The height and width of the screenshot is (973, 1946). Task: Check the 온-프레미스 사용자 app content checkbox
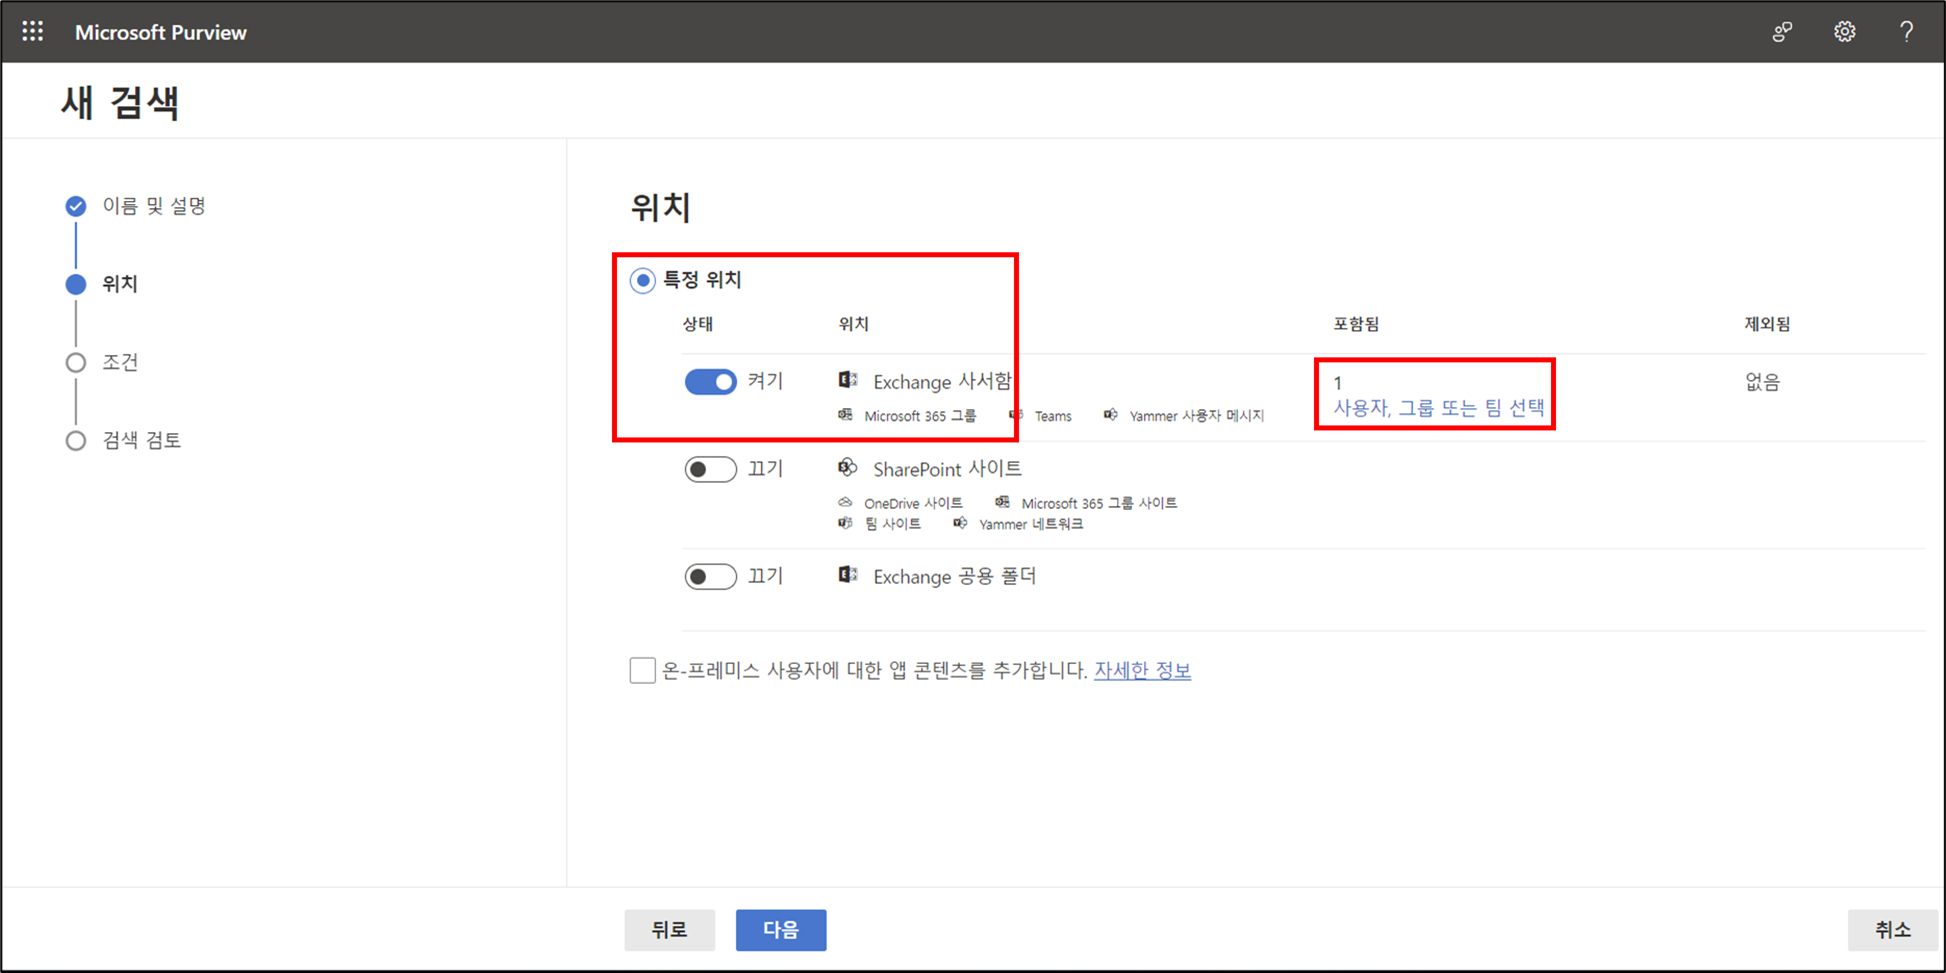click(x=642, y=670)
